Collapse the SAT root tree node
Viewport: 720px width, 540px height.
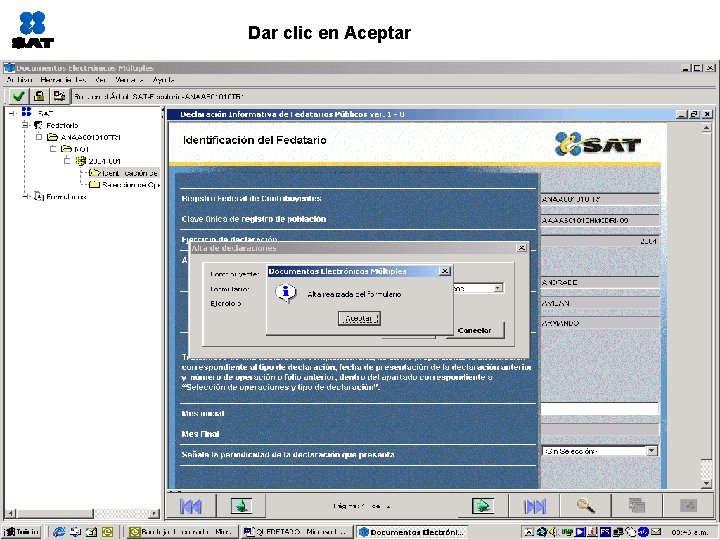pos(12,113)
